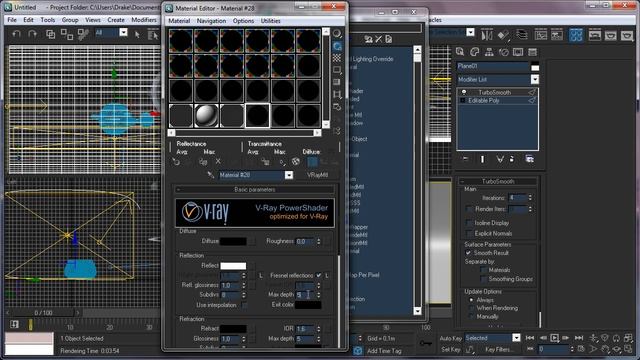Click the VRayMtl material type button
The height and width of the screenshot is (360, 640).
pyautogui.click(x=317, y=175)
